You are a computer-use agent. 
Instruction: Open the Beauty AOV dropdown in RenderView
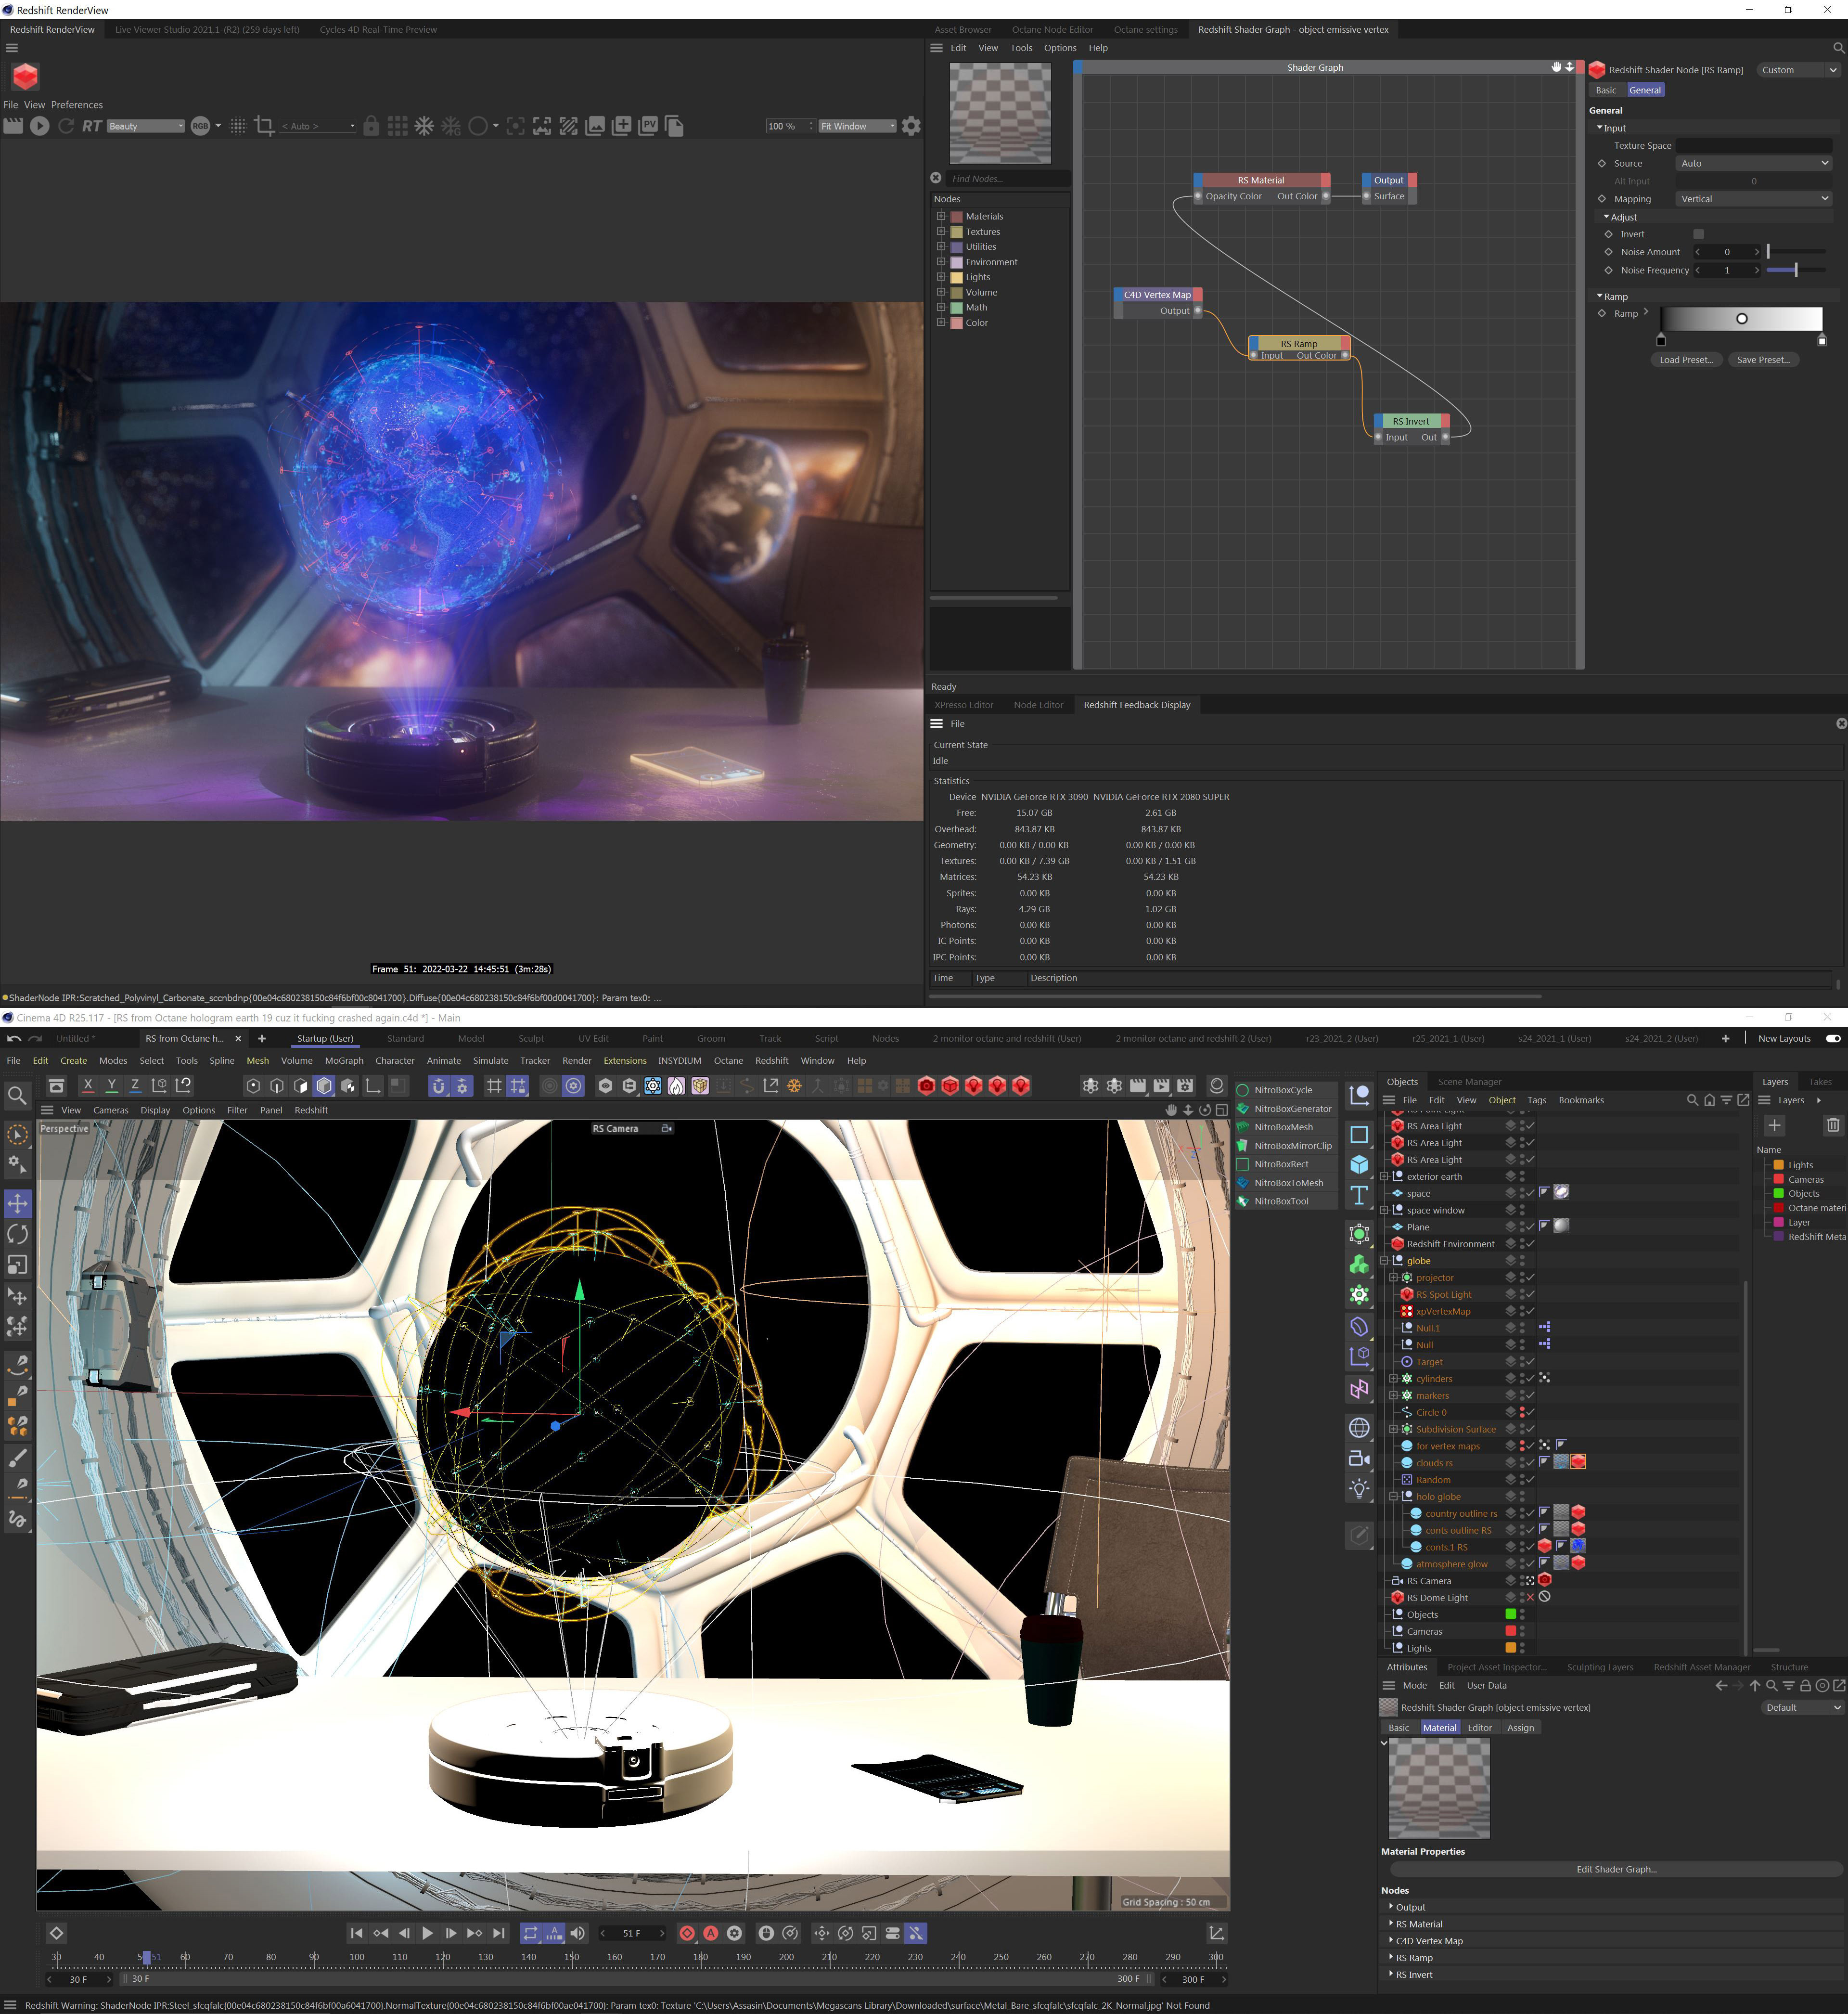[x=146, y=126]
